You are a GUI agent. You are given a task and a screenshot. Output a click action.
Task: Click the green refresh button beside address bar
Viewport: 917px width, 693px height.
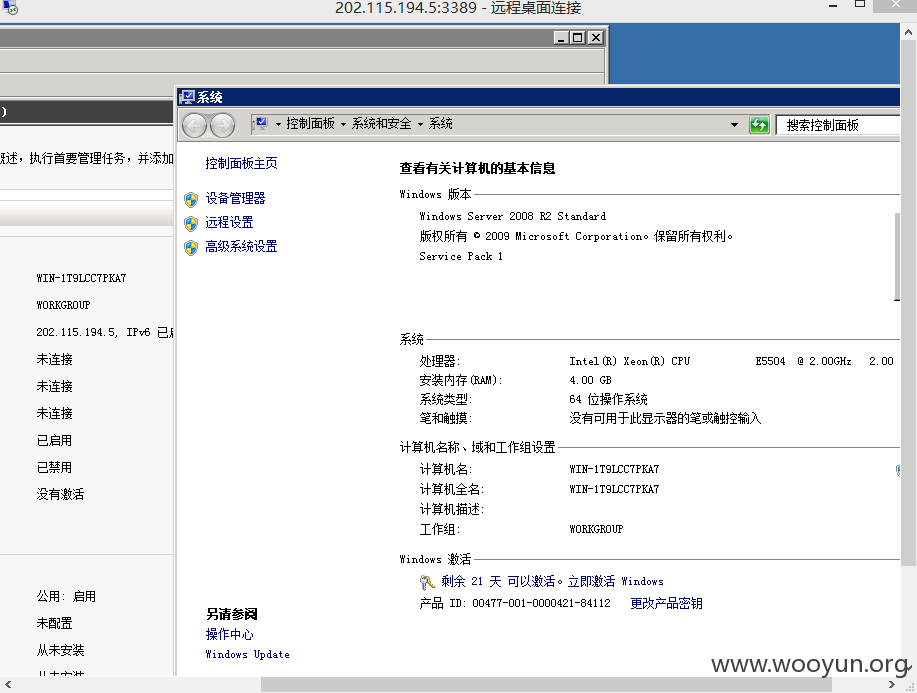(759, 125)
